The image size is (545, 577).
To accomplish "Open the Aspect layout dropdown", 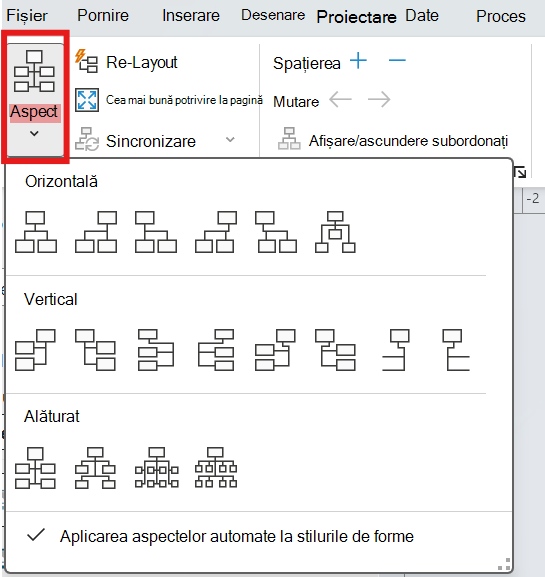I will 35,100.
